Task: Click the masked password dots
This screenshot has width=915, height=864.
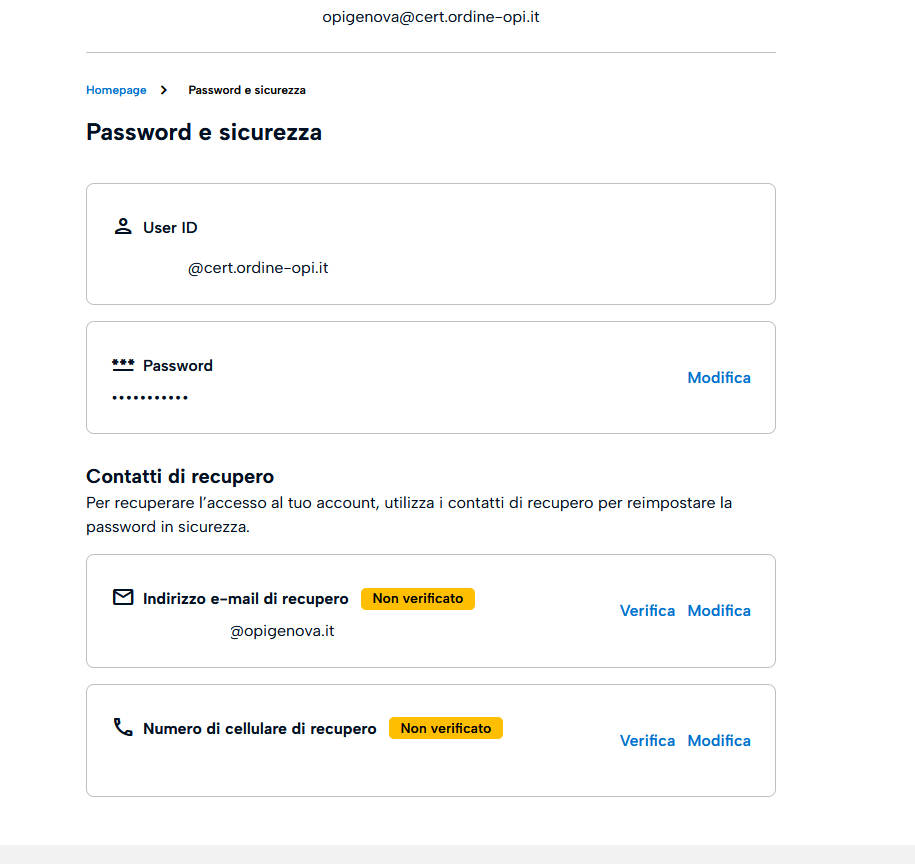Action: click(x=150, y=398)
